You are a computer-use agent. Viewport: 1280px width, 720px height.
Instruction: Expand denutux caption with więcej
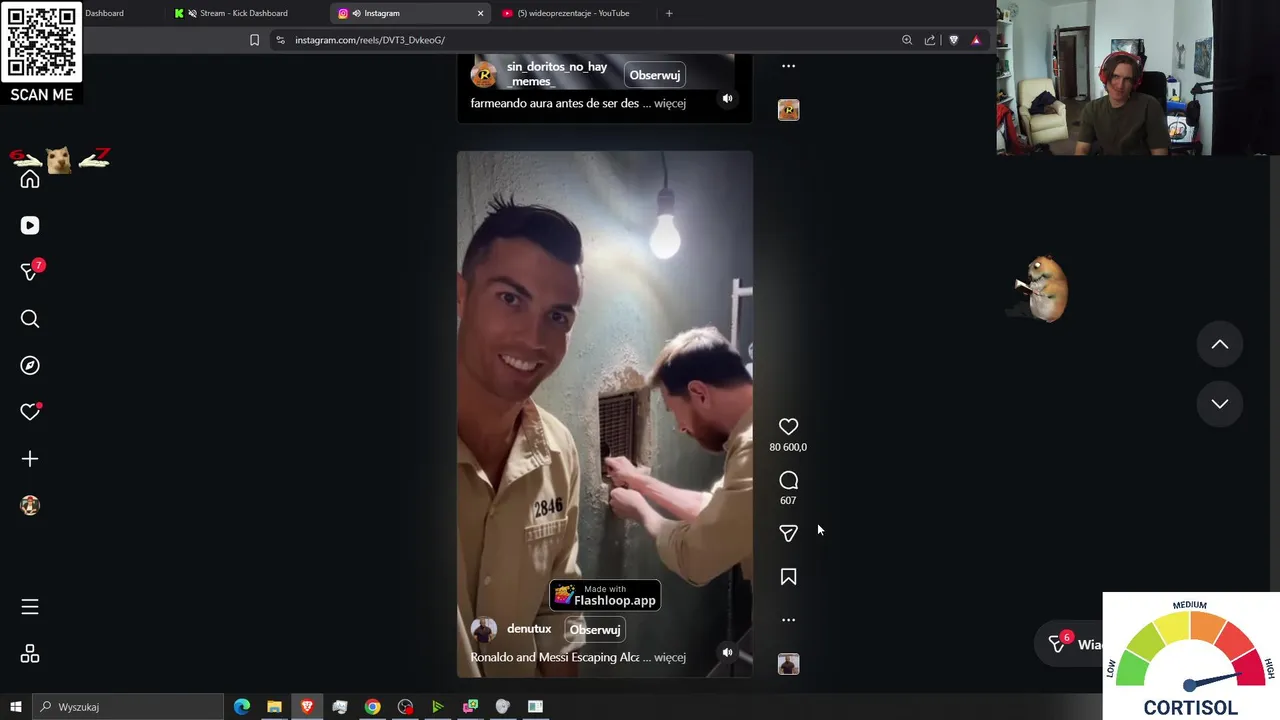point(669,657)
